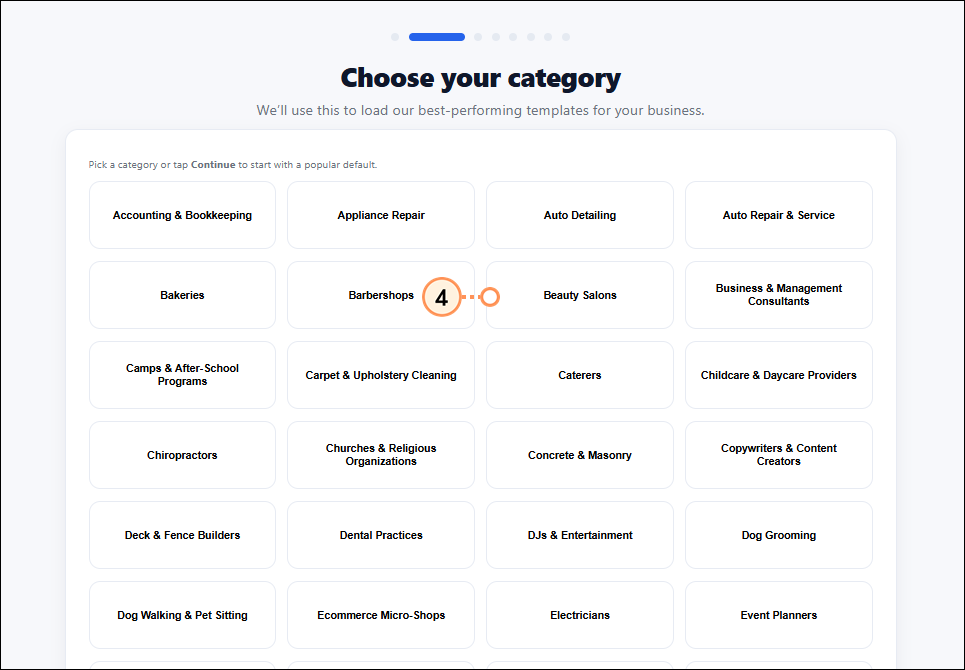
Task: Select Auto Detailing
Action: pos(580,215)
